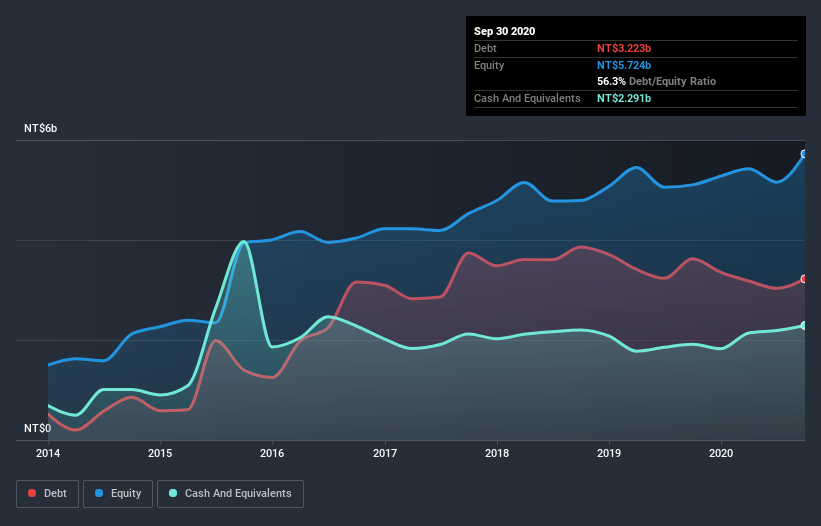
Task: Click the red dot in Debt legend
Action: point(32,493)
